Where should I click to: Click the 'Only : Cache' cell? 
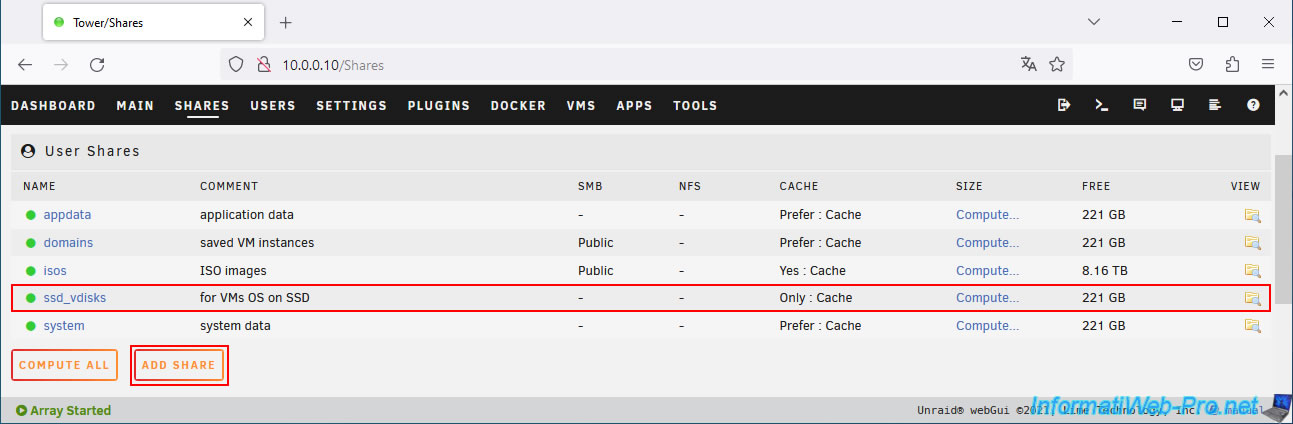[x=816, y=298]
